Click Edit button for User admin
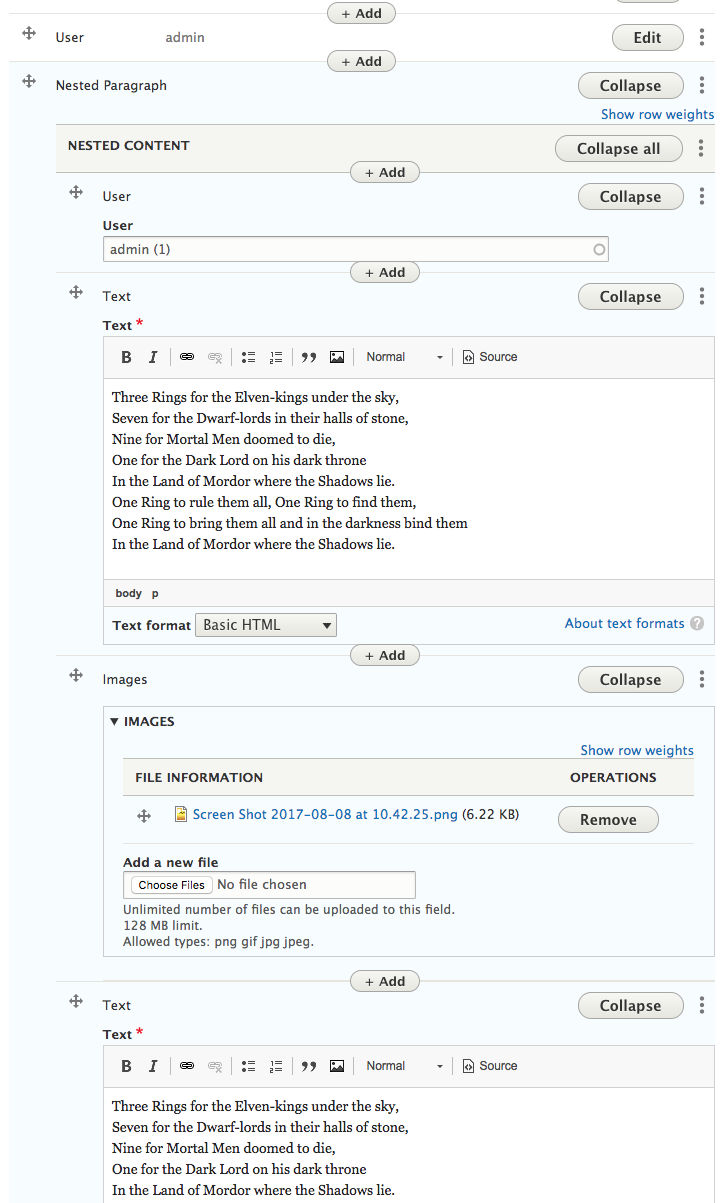Viewport: 725px width, 1203px height. [648, 38]
